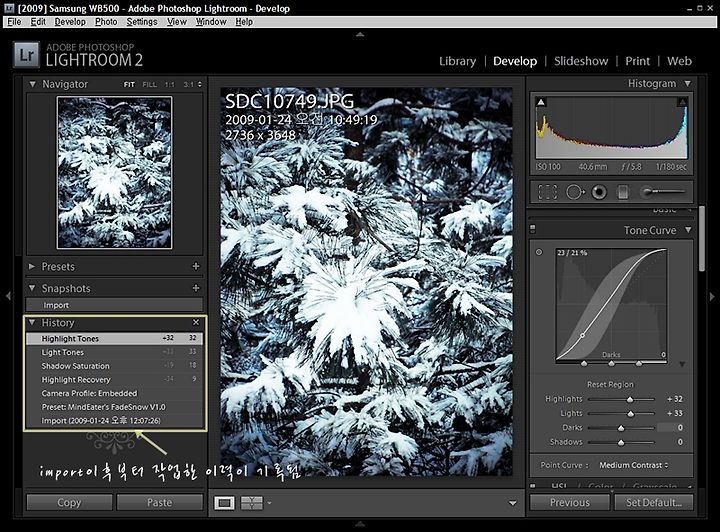Open Point Curve Medium Contrast dropdown

[634, 465]
